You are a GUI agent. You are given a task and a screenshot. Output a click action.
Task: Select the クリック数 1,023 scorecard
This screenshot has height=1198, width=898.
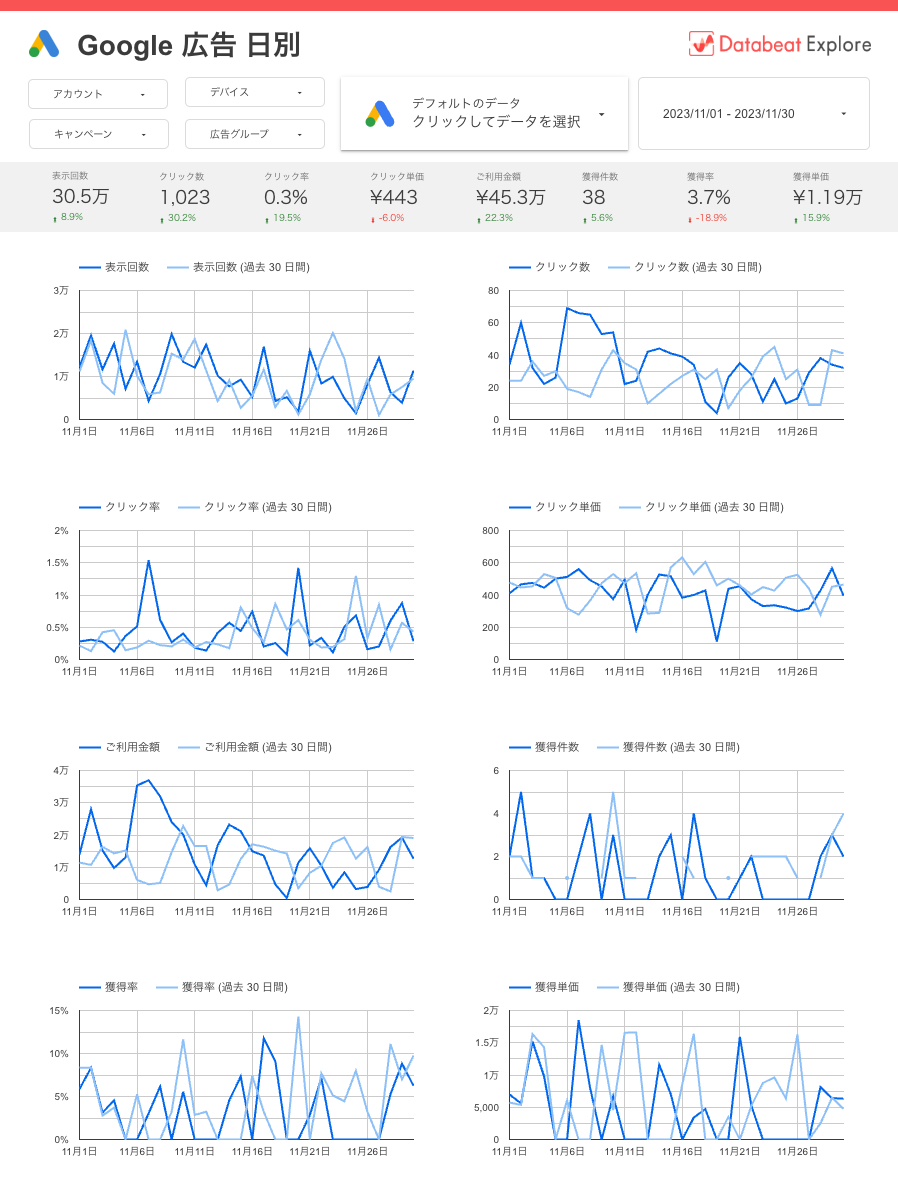pos(184,196)
